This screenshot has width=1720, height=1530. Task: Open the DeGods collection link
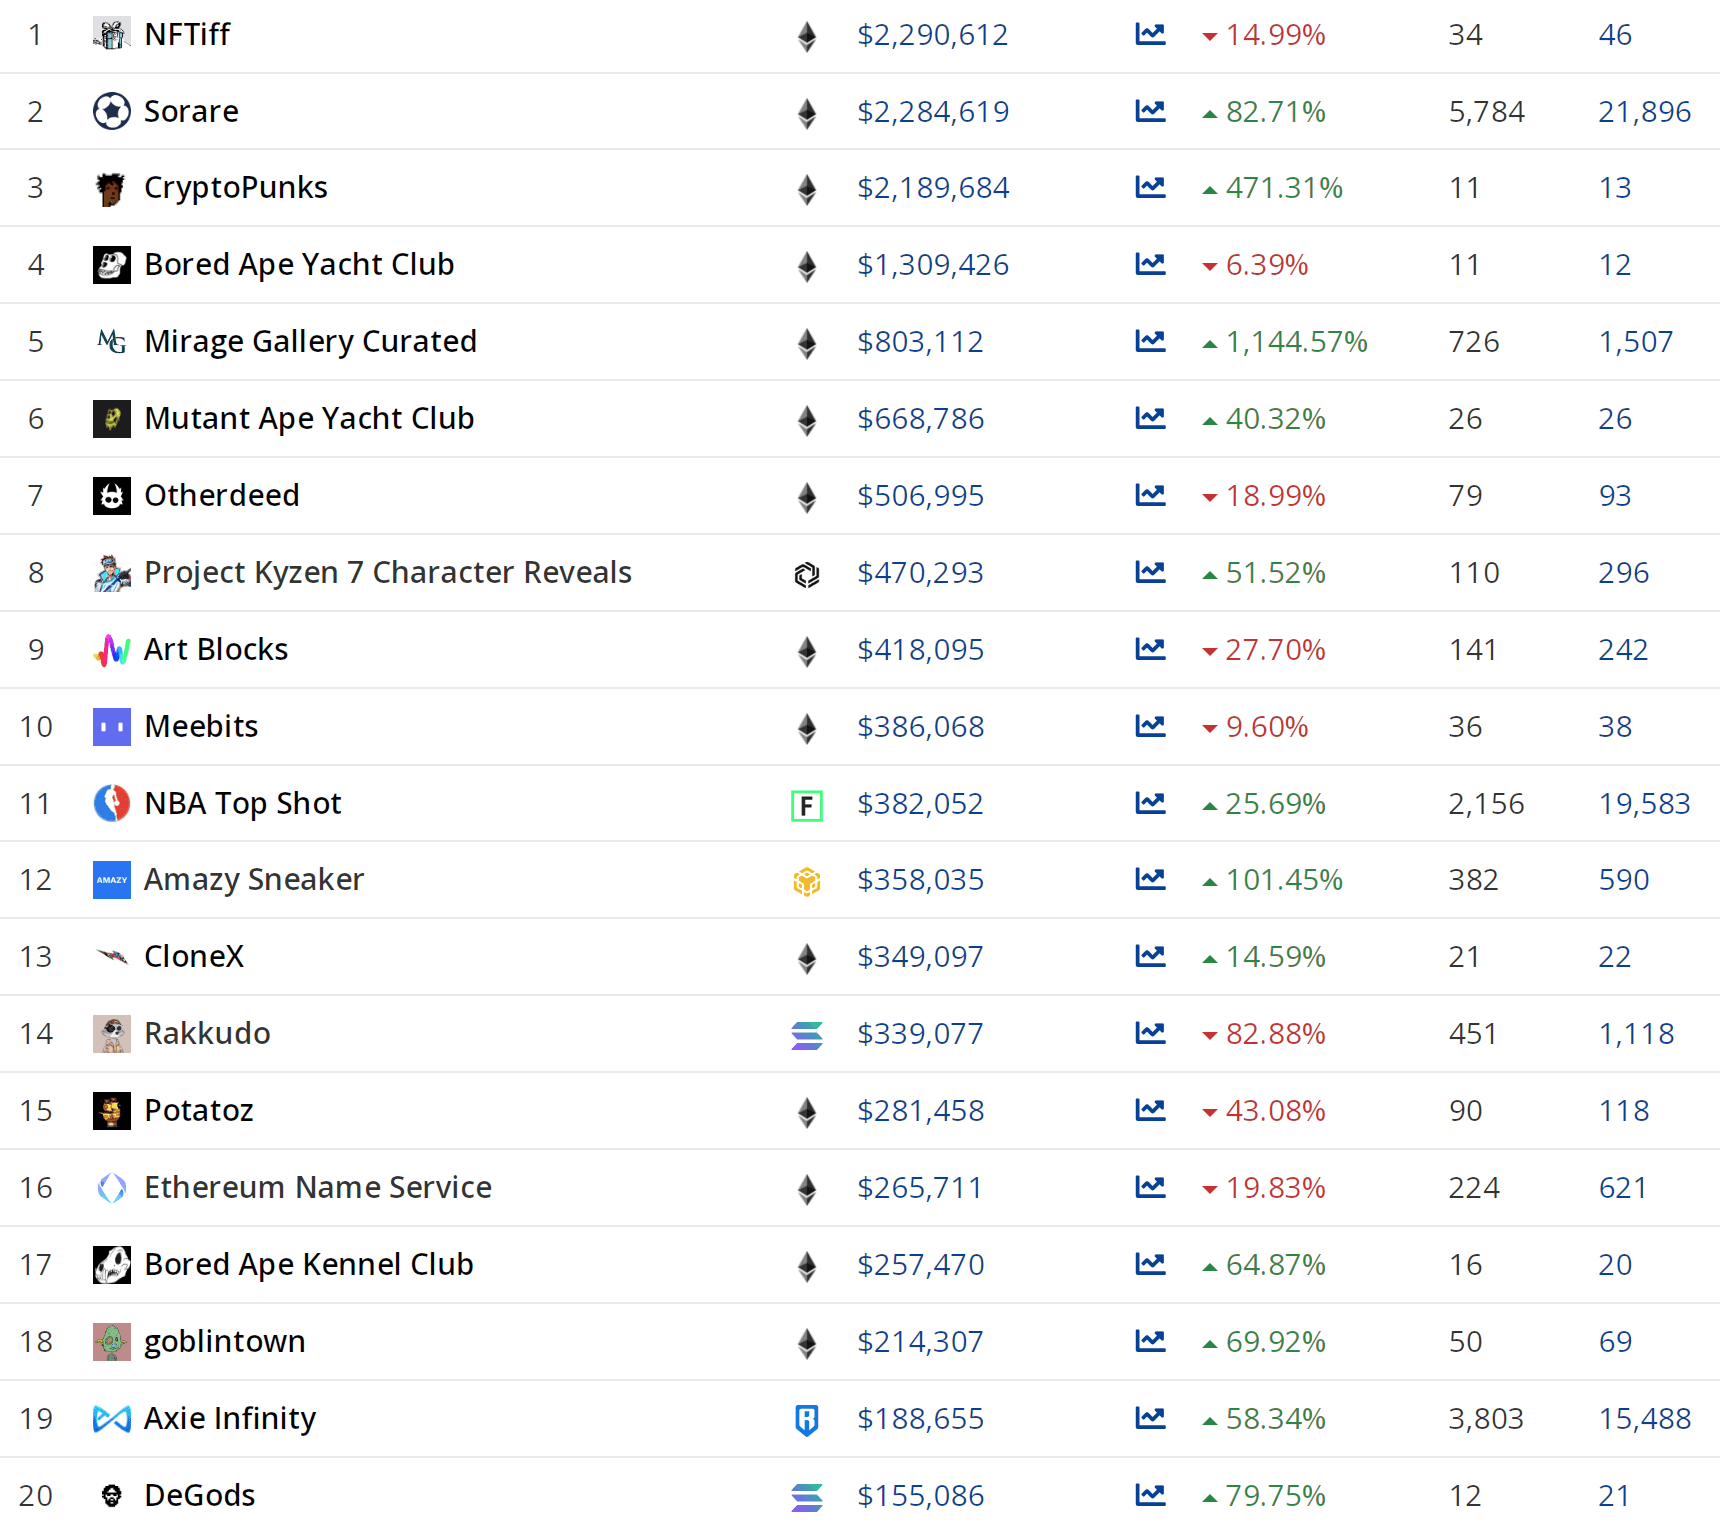[x=200, y=1496]
